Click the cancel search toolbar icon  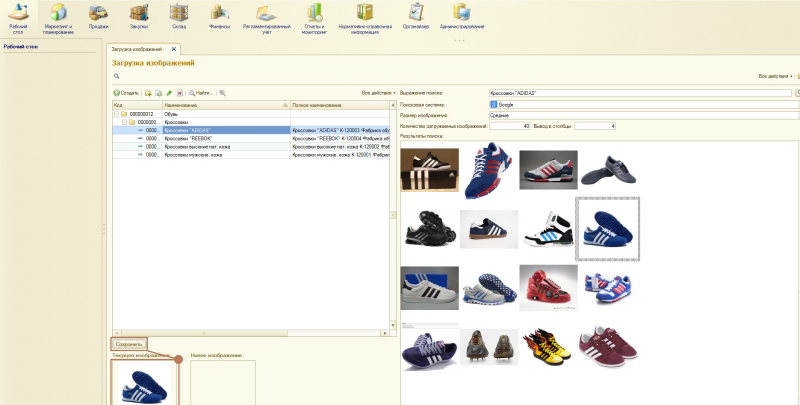pos(222,93)
